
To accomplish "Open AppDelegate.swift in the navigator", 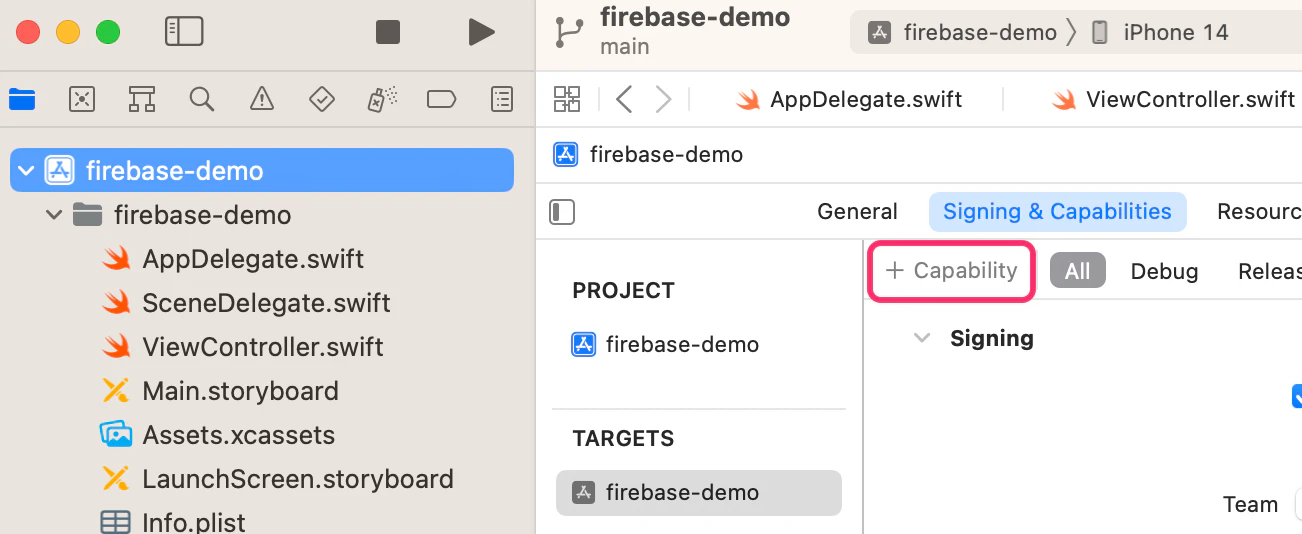I will pos(253,259).
